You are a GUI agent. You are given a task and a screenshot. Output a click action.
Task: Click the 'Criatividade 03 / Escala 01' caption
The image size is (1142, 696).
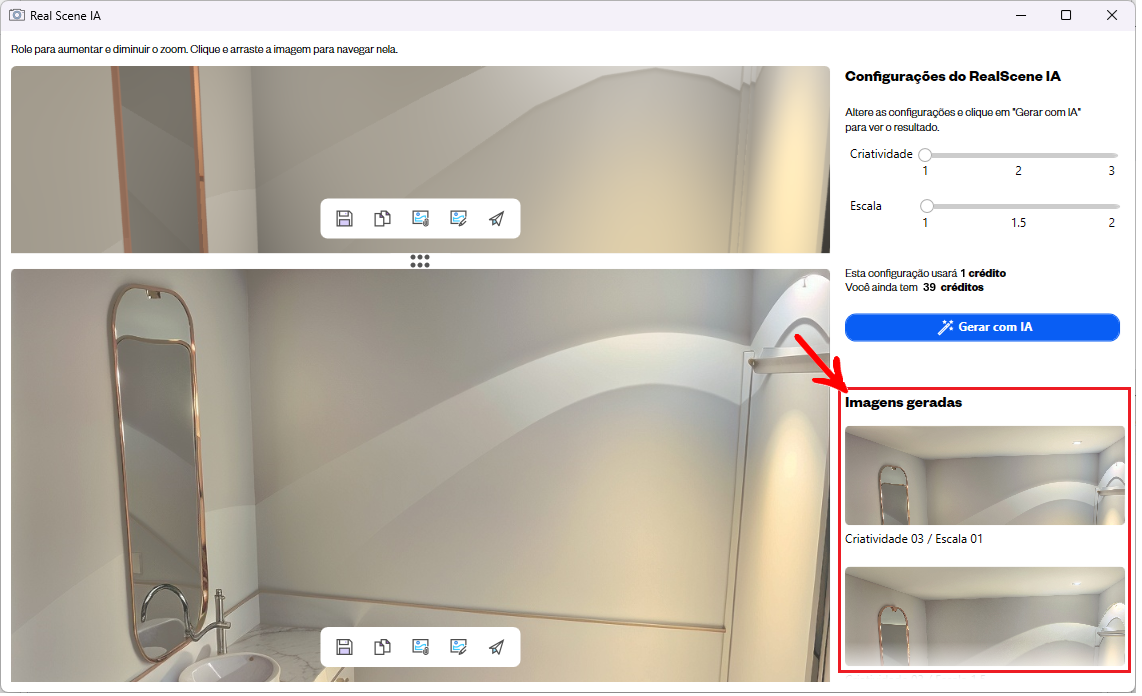point(913,539)
